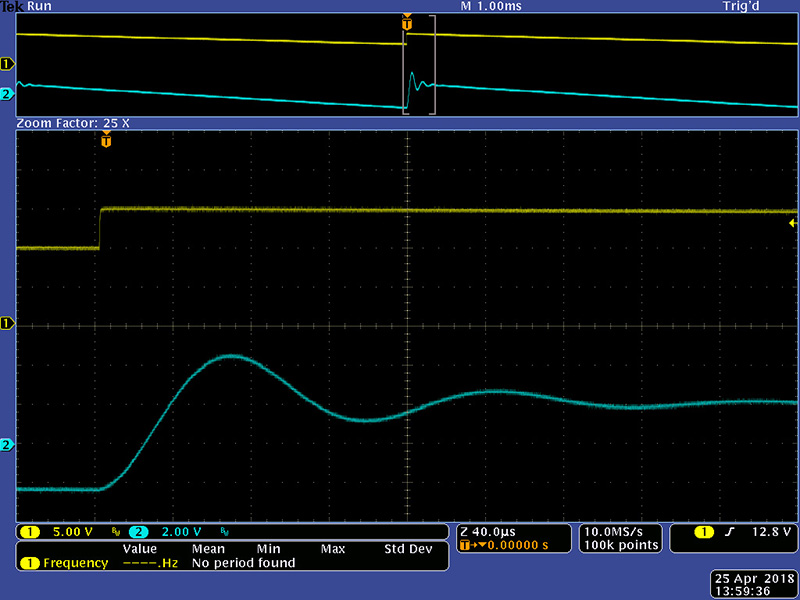The height and width of the screenshot is (600, 800).
Task: Click the channel 1 badge beside Frequency measurement
Action: (x=30, y=563)
